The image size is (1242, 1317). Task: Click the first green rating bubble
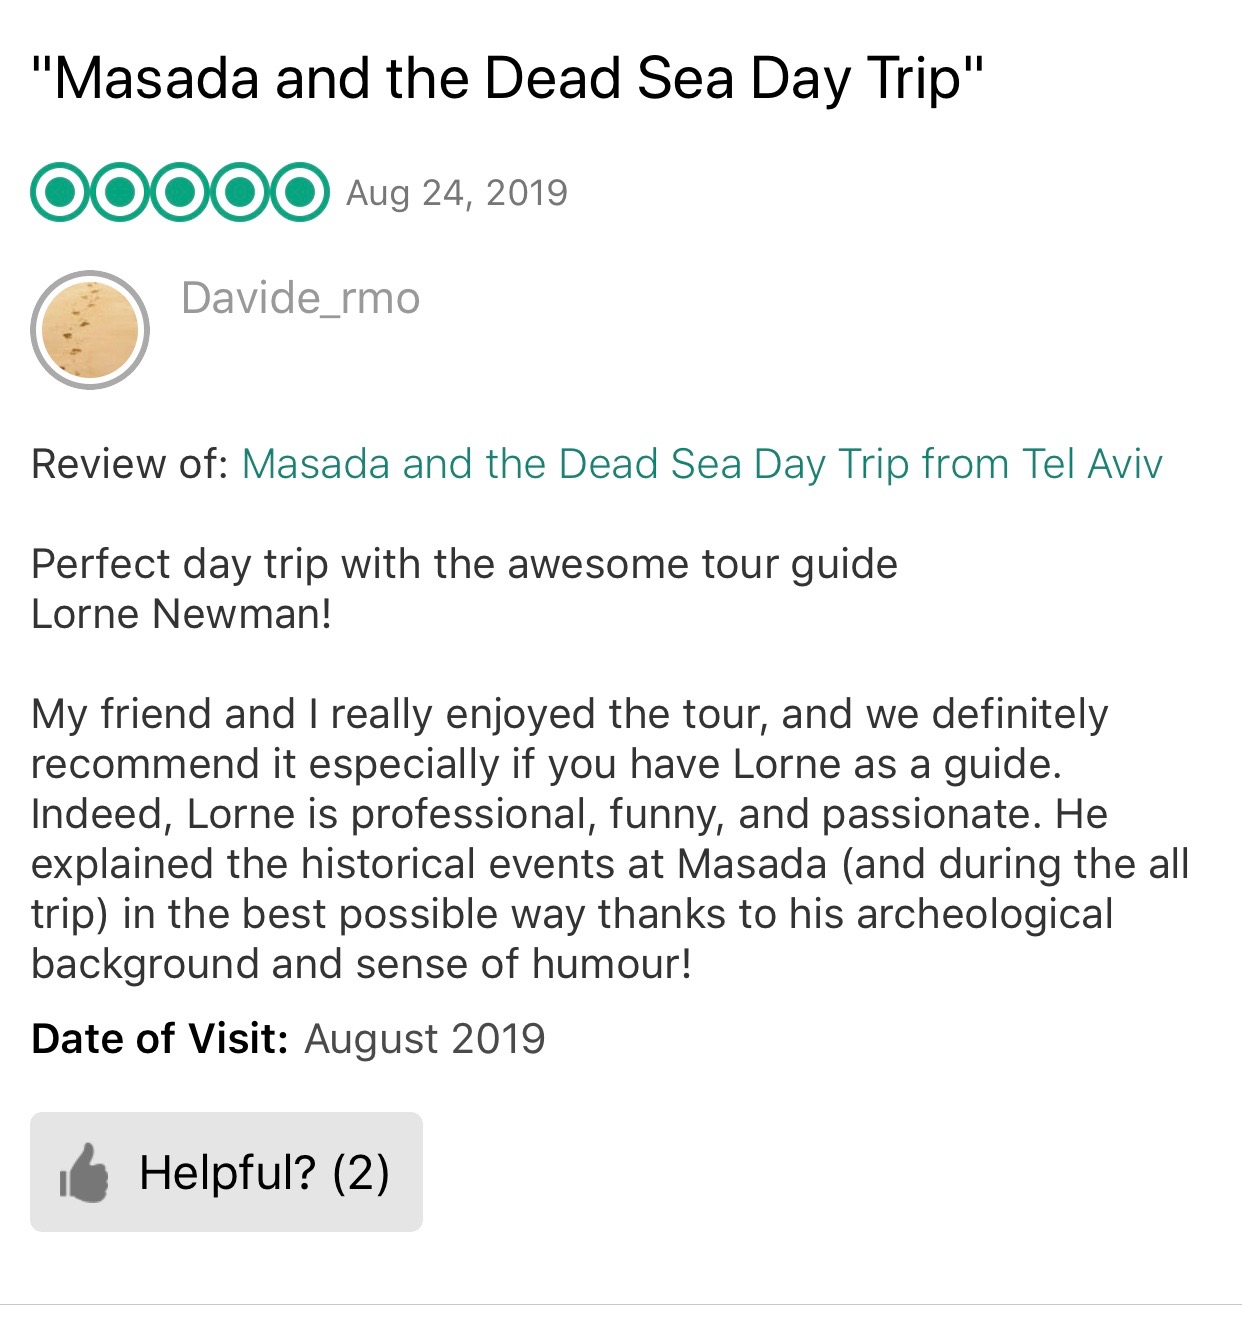point(61,191)
